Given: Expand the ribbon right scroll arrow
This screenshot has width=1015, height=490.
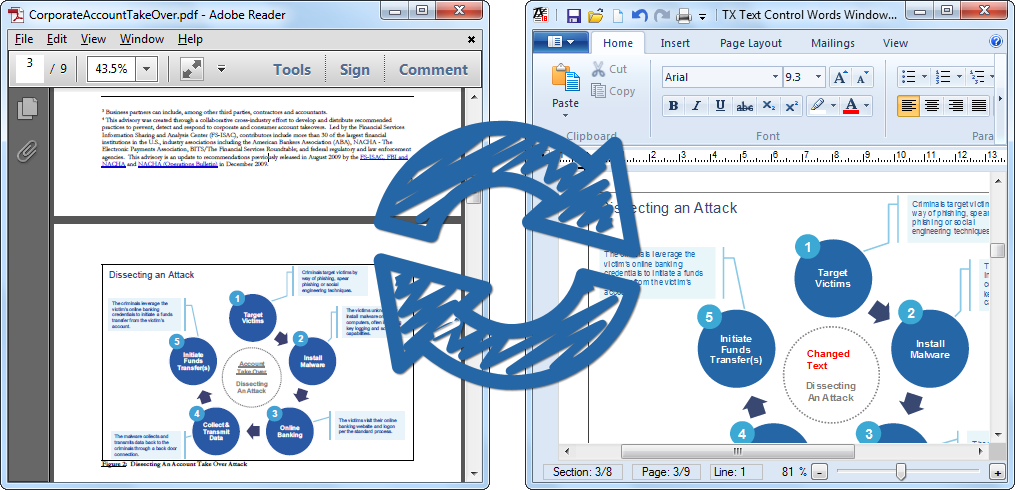Looking at the screenshot, I should [x=1001, y=100].
